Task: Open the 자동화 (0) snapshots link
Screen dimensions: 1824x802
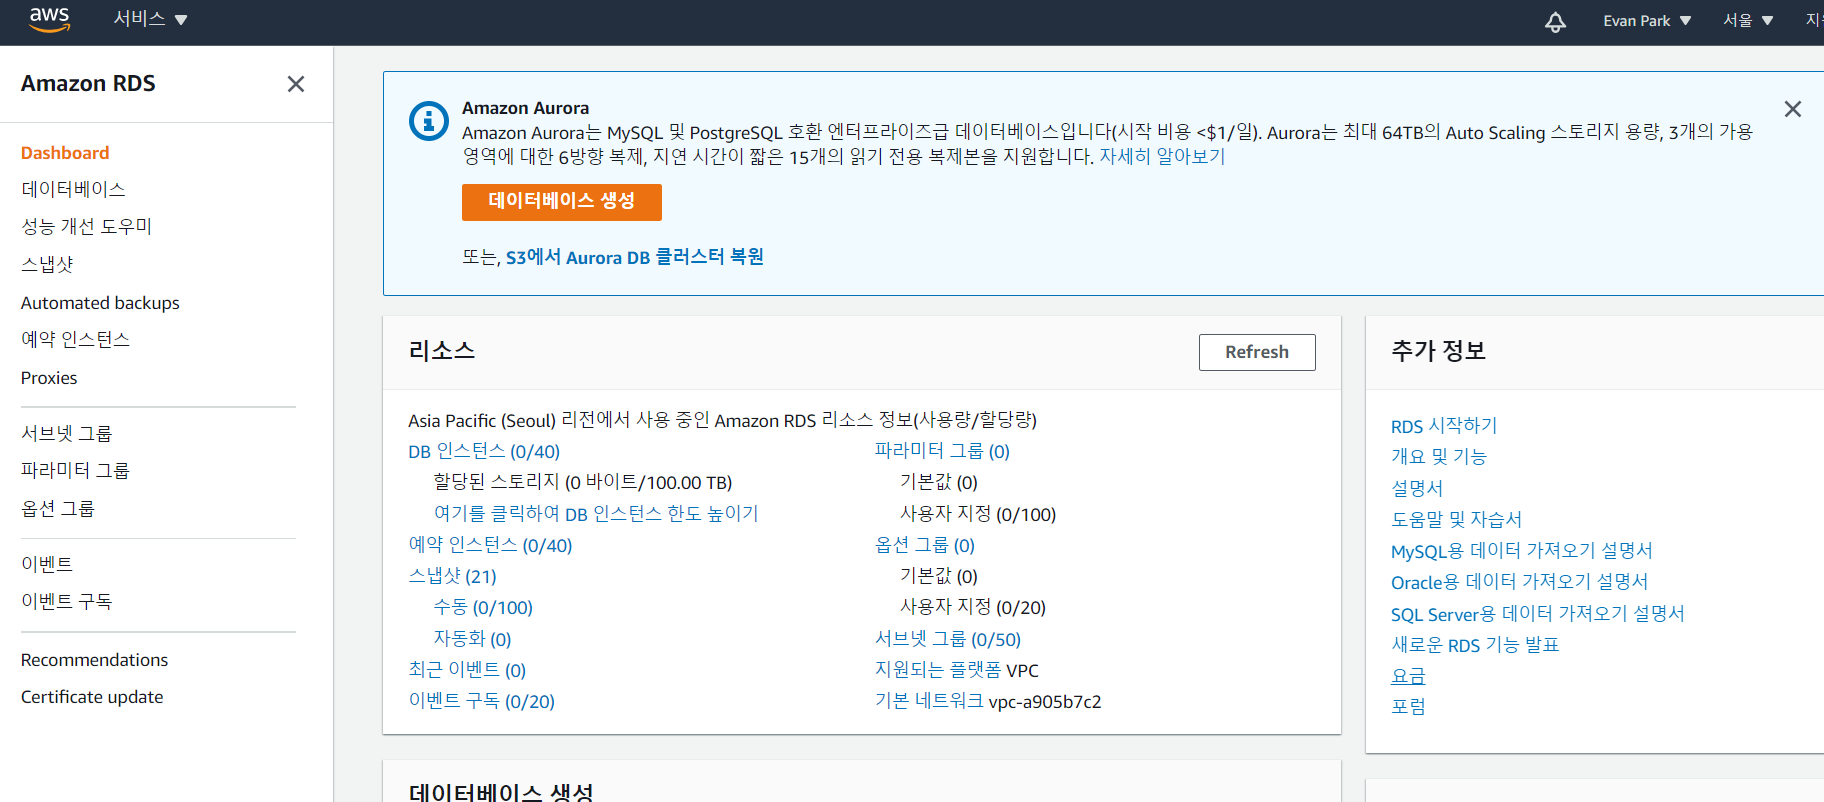Action: click(x=472, y=639)
